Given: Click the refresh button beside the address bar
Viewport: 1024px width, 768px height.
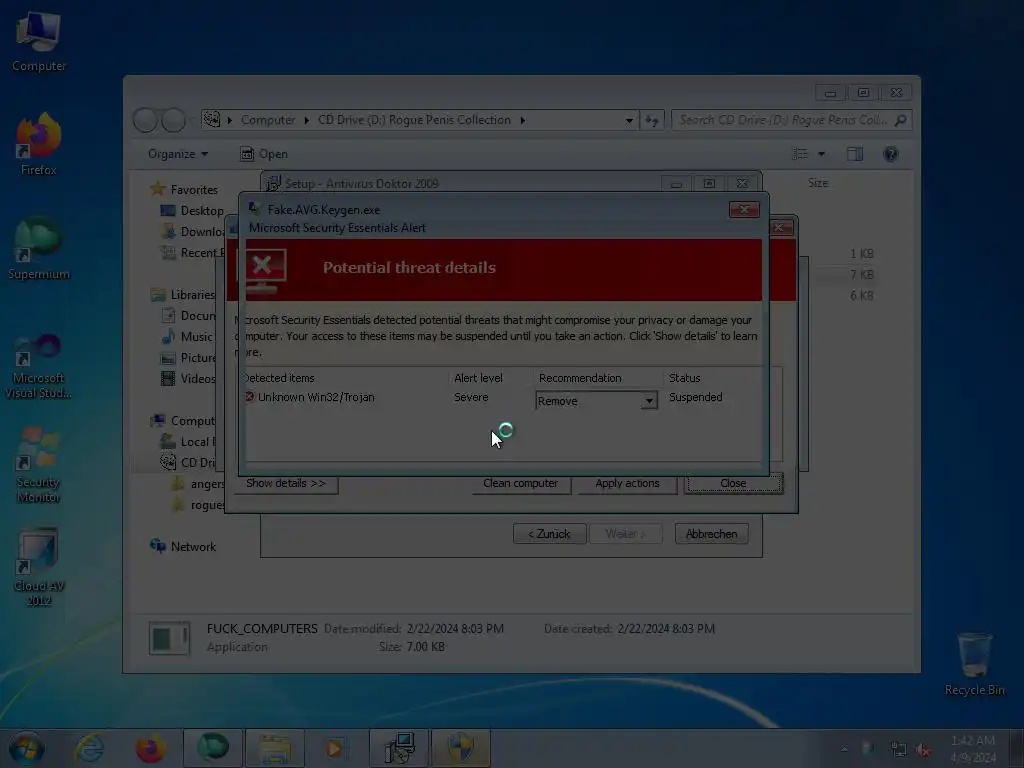Looking at the screenshot, I should click(x=652, y=120).
